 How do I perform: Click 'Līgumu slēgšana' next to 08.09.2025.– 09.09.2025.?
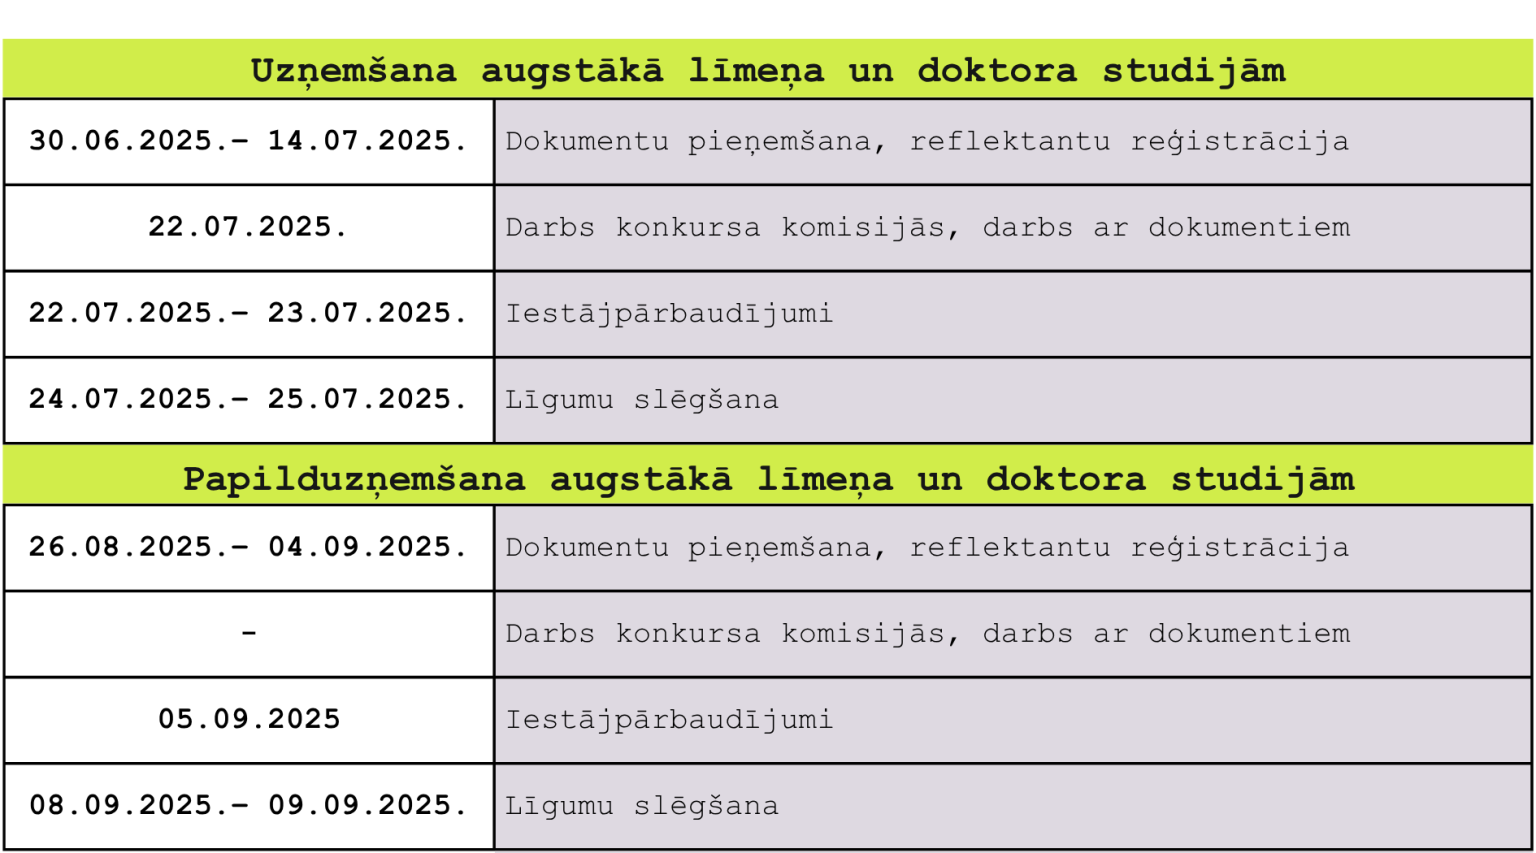[642, 806]
